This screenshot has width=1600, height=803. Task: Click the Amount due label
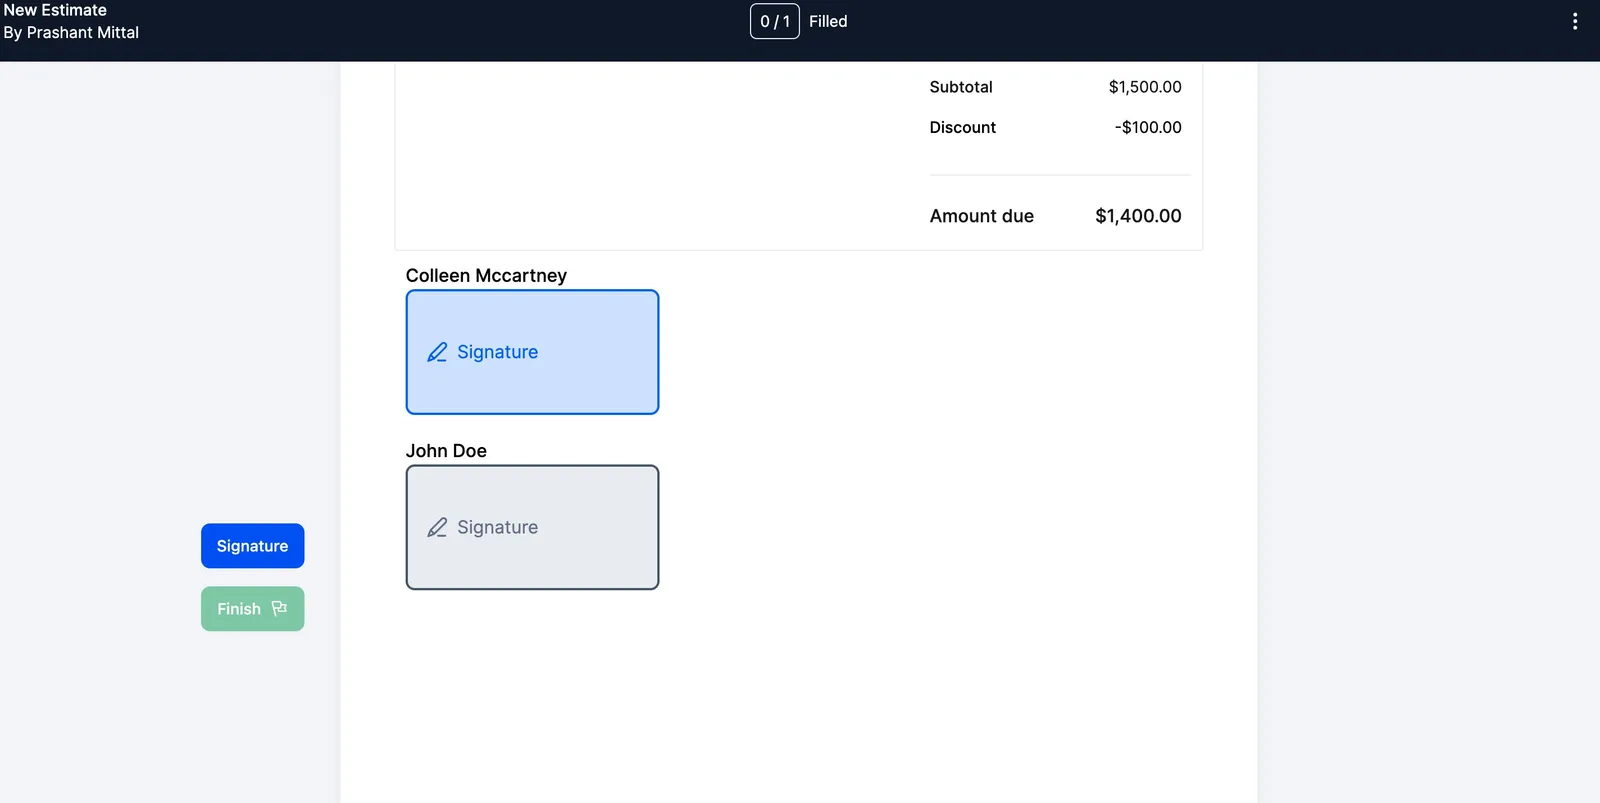982,216
